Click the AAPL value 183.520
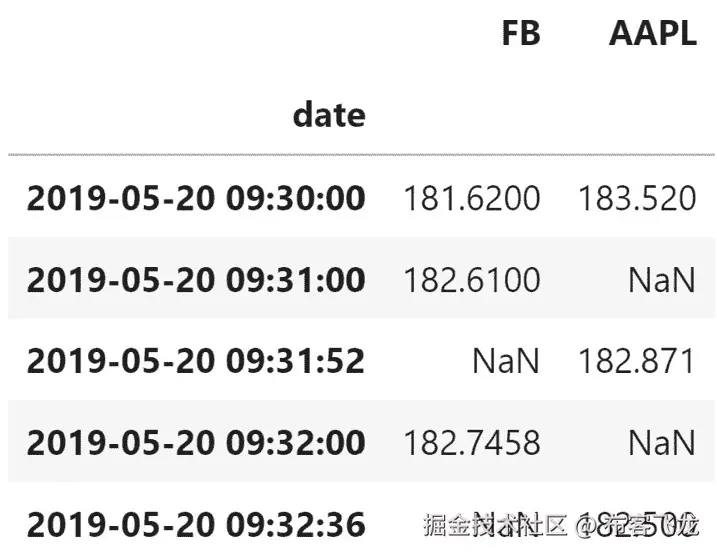717x556 pixels. tap(636, 197)
